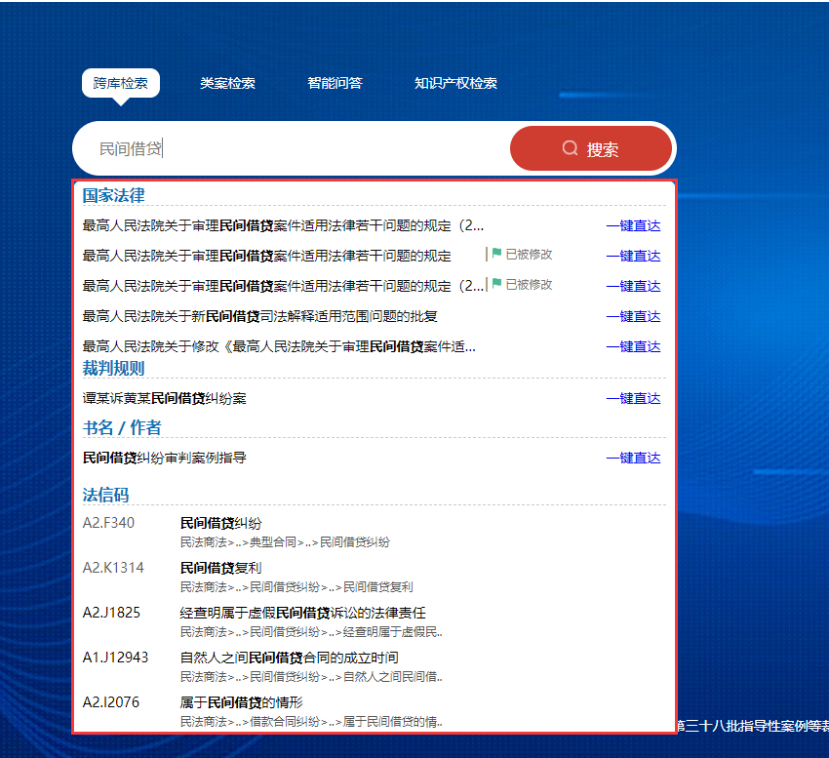Use 一键直达 for 谭某诉黄某民间借贷纠纷案
Viewport: 829px width, 758px height.
633,398
